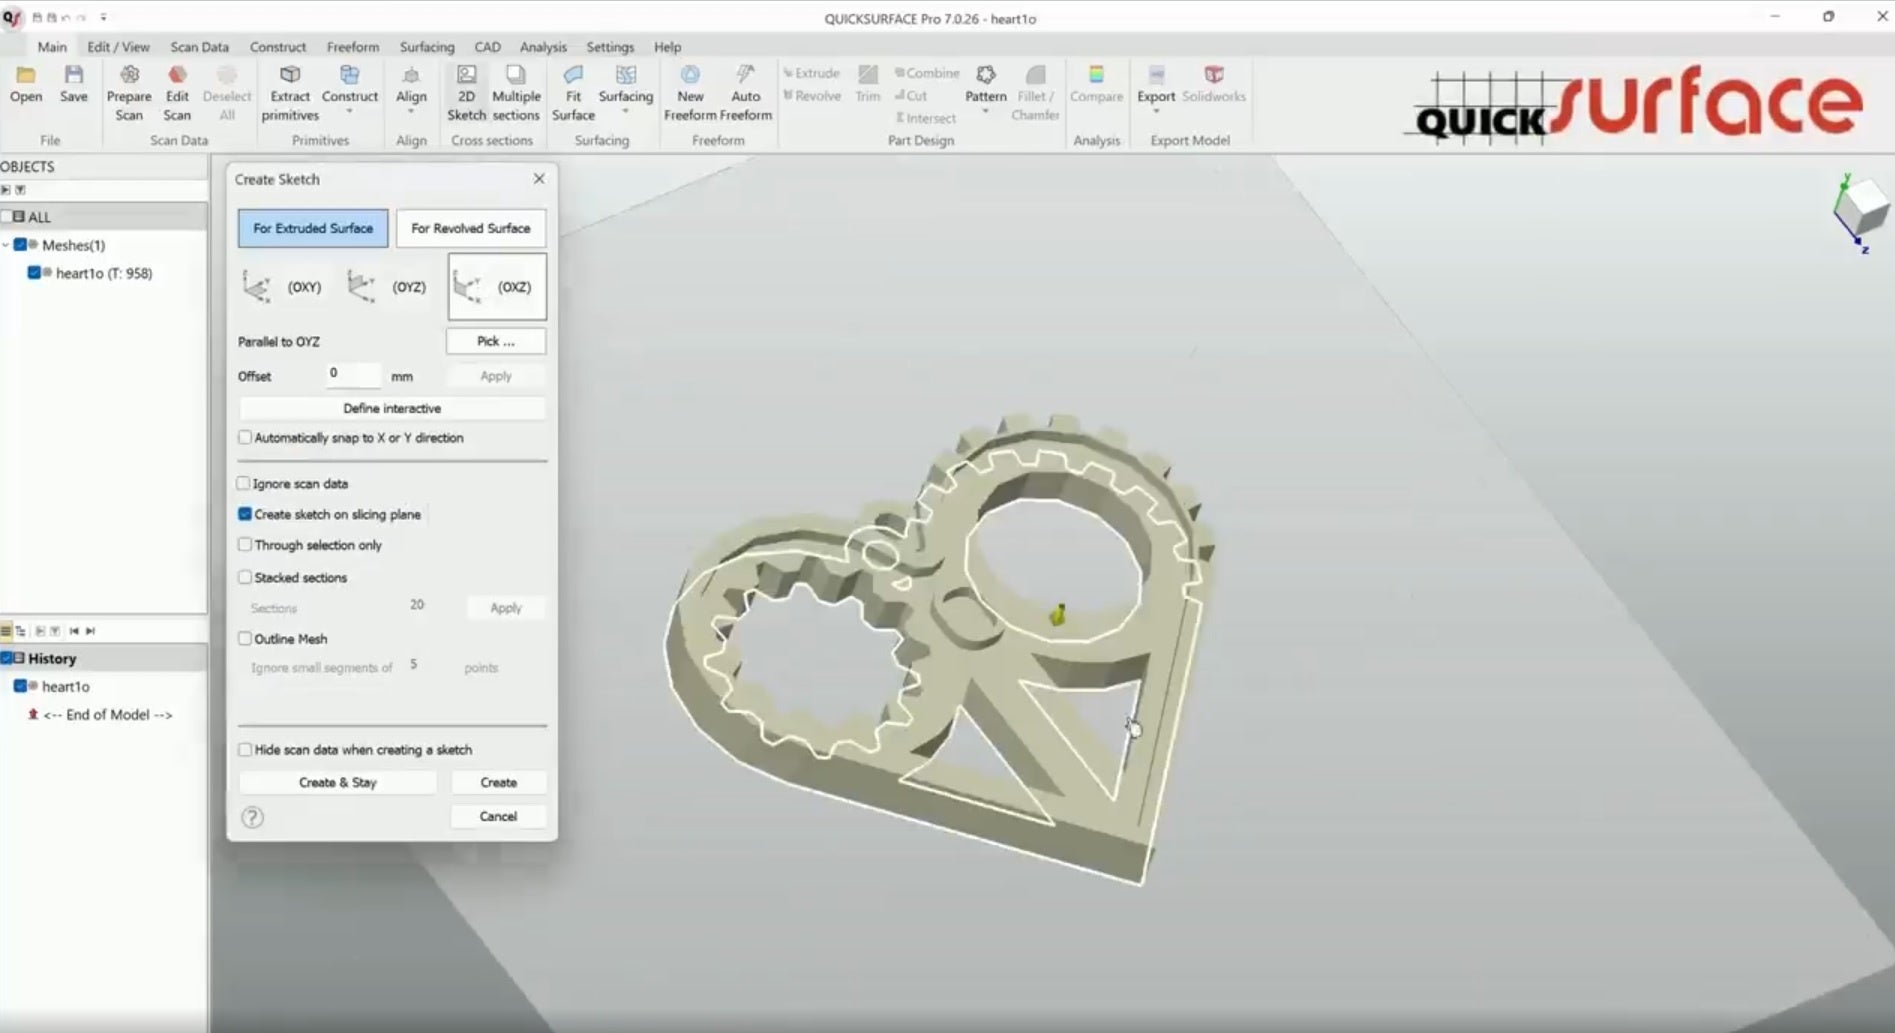1895x1033 pixels.
Task: Select the Edit Scan tool
Action: [177, 93]
